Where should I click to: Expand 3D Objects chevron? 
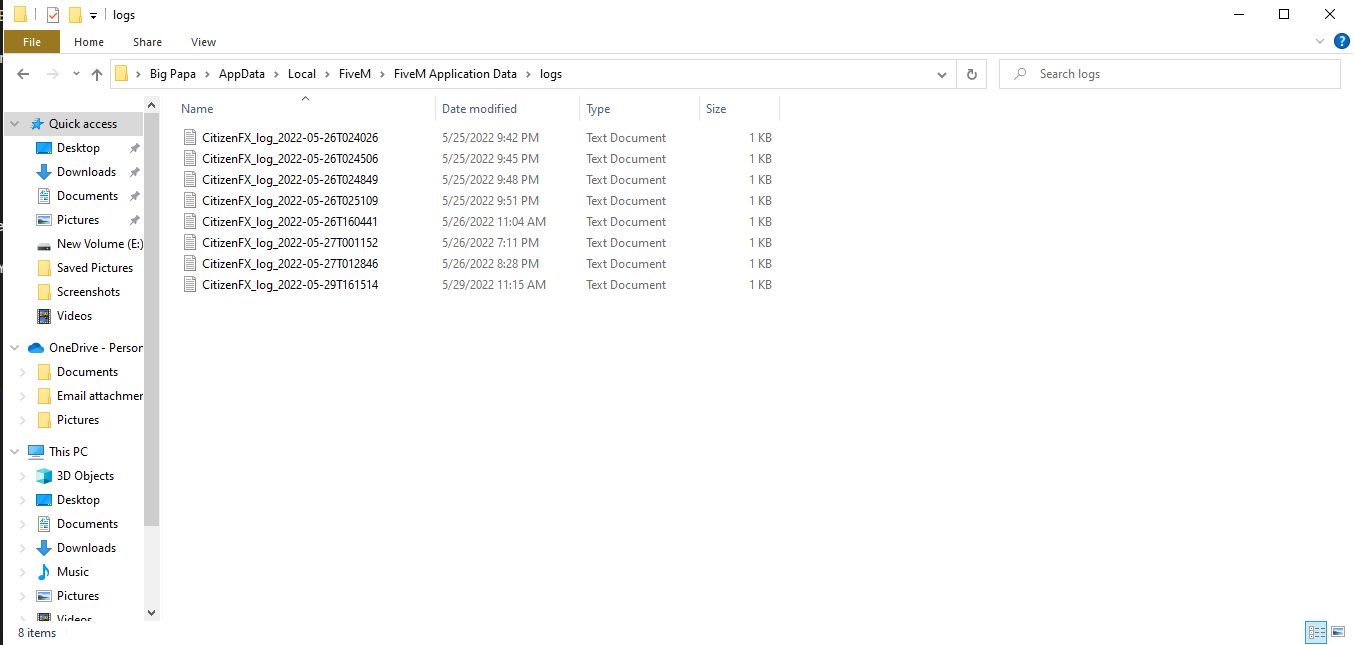[x=23, y=476]
